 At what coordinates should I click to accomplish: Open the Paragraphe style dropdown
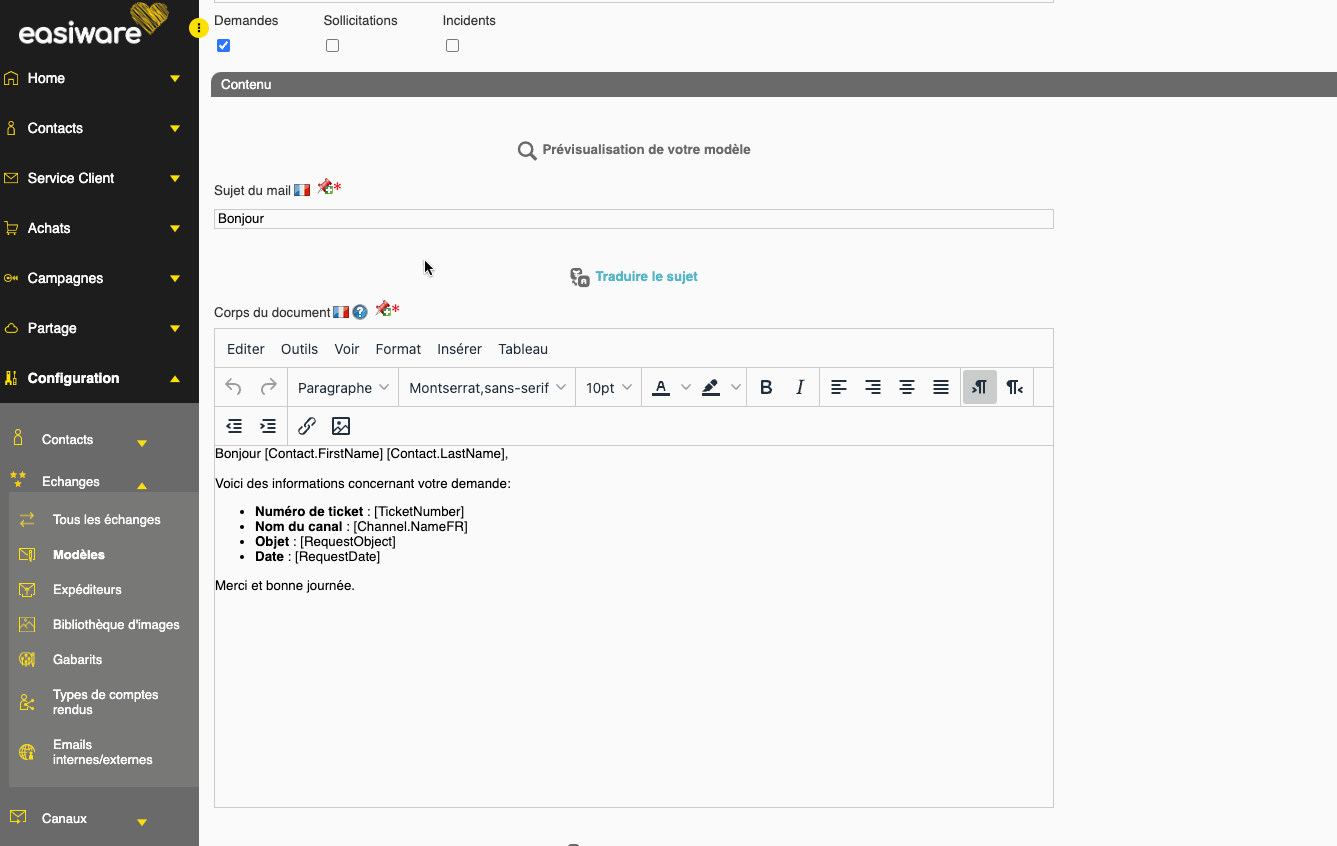[x=343, y=388]
